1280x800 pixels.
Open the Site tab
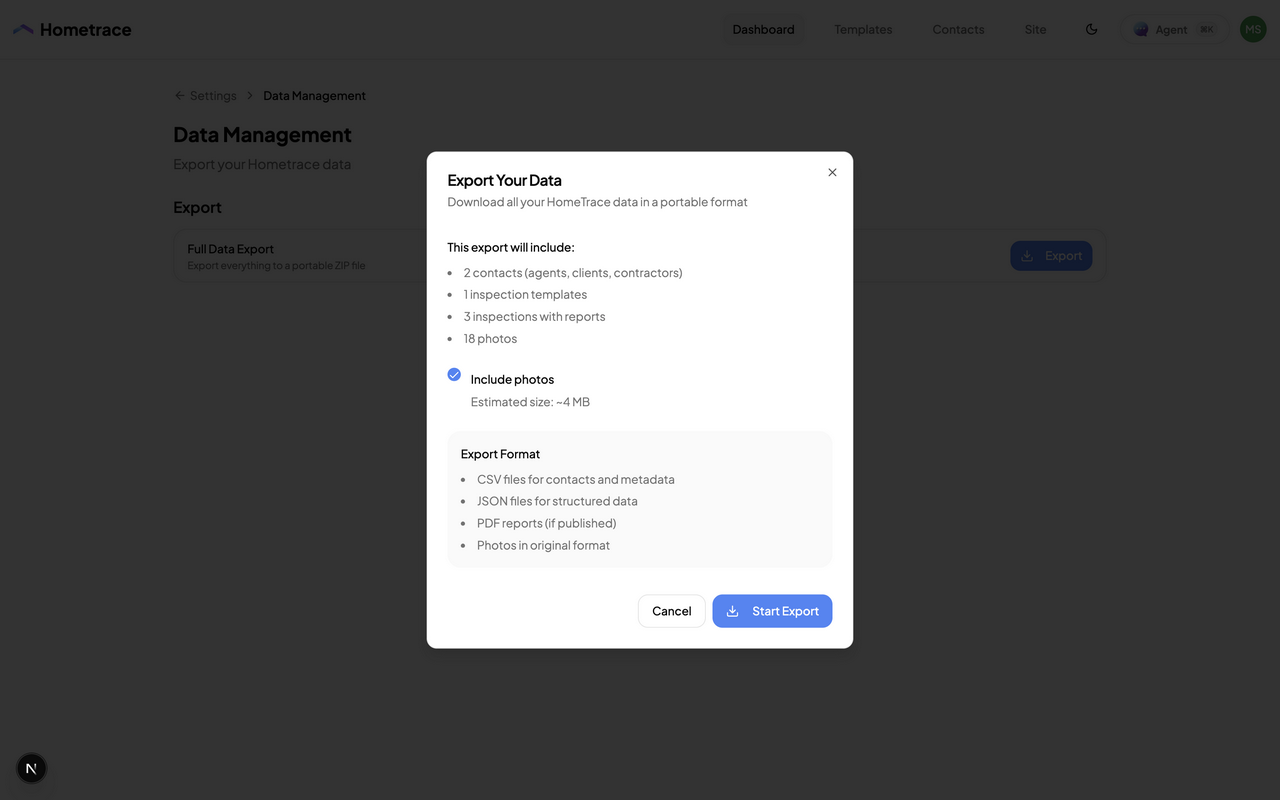1035,29
